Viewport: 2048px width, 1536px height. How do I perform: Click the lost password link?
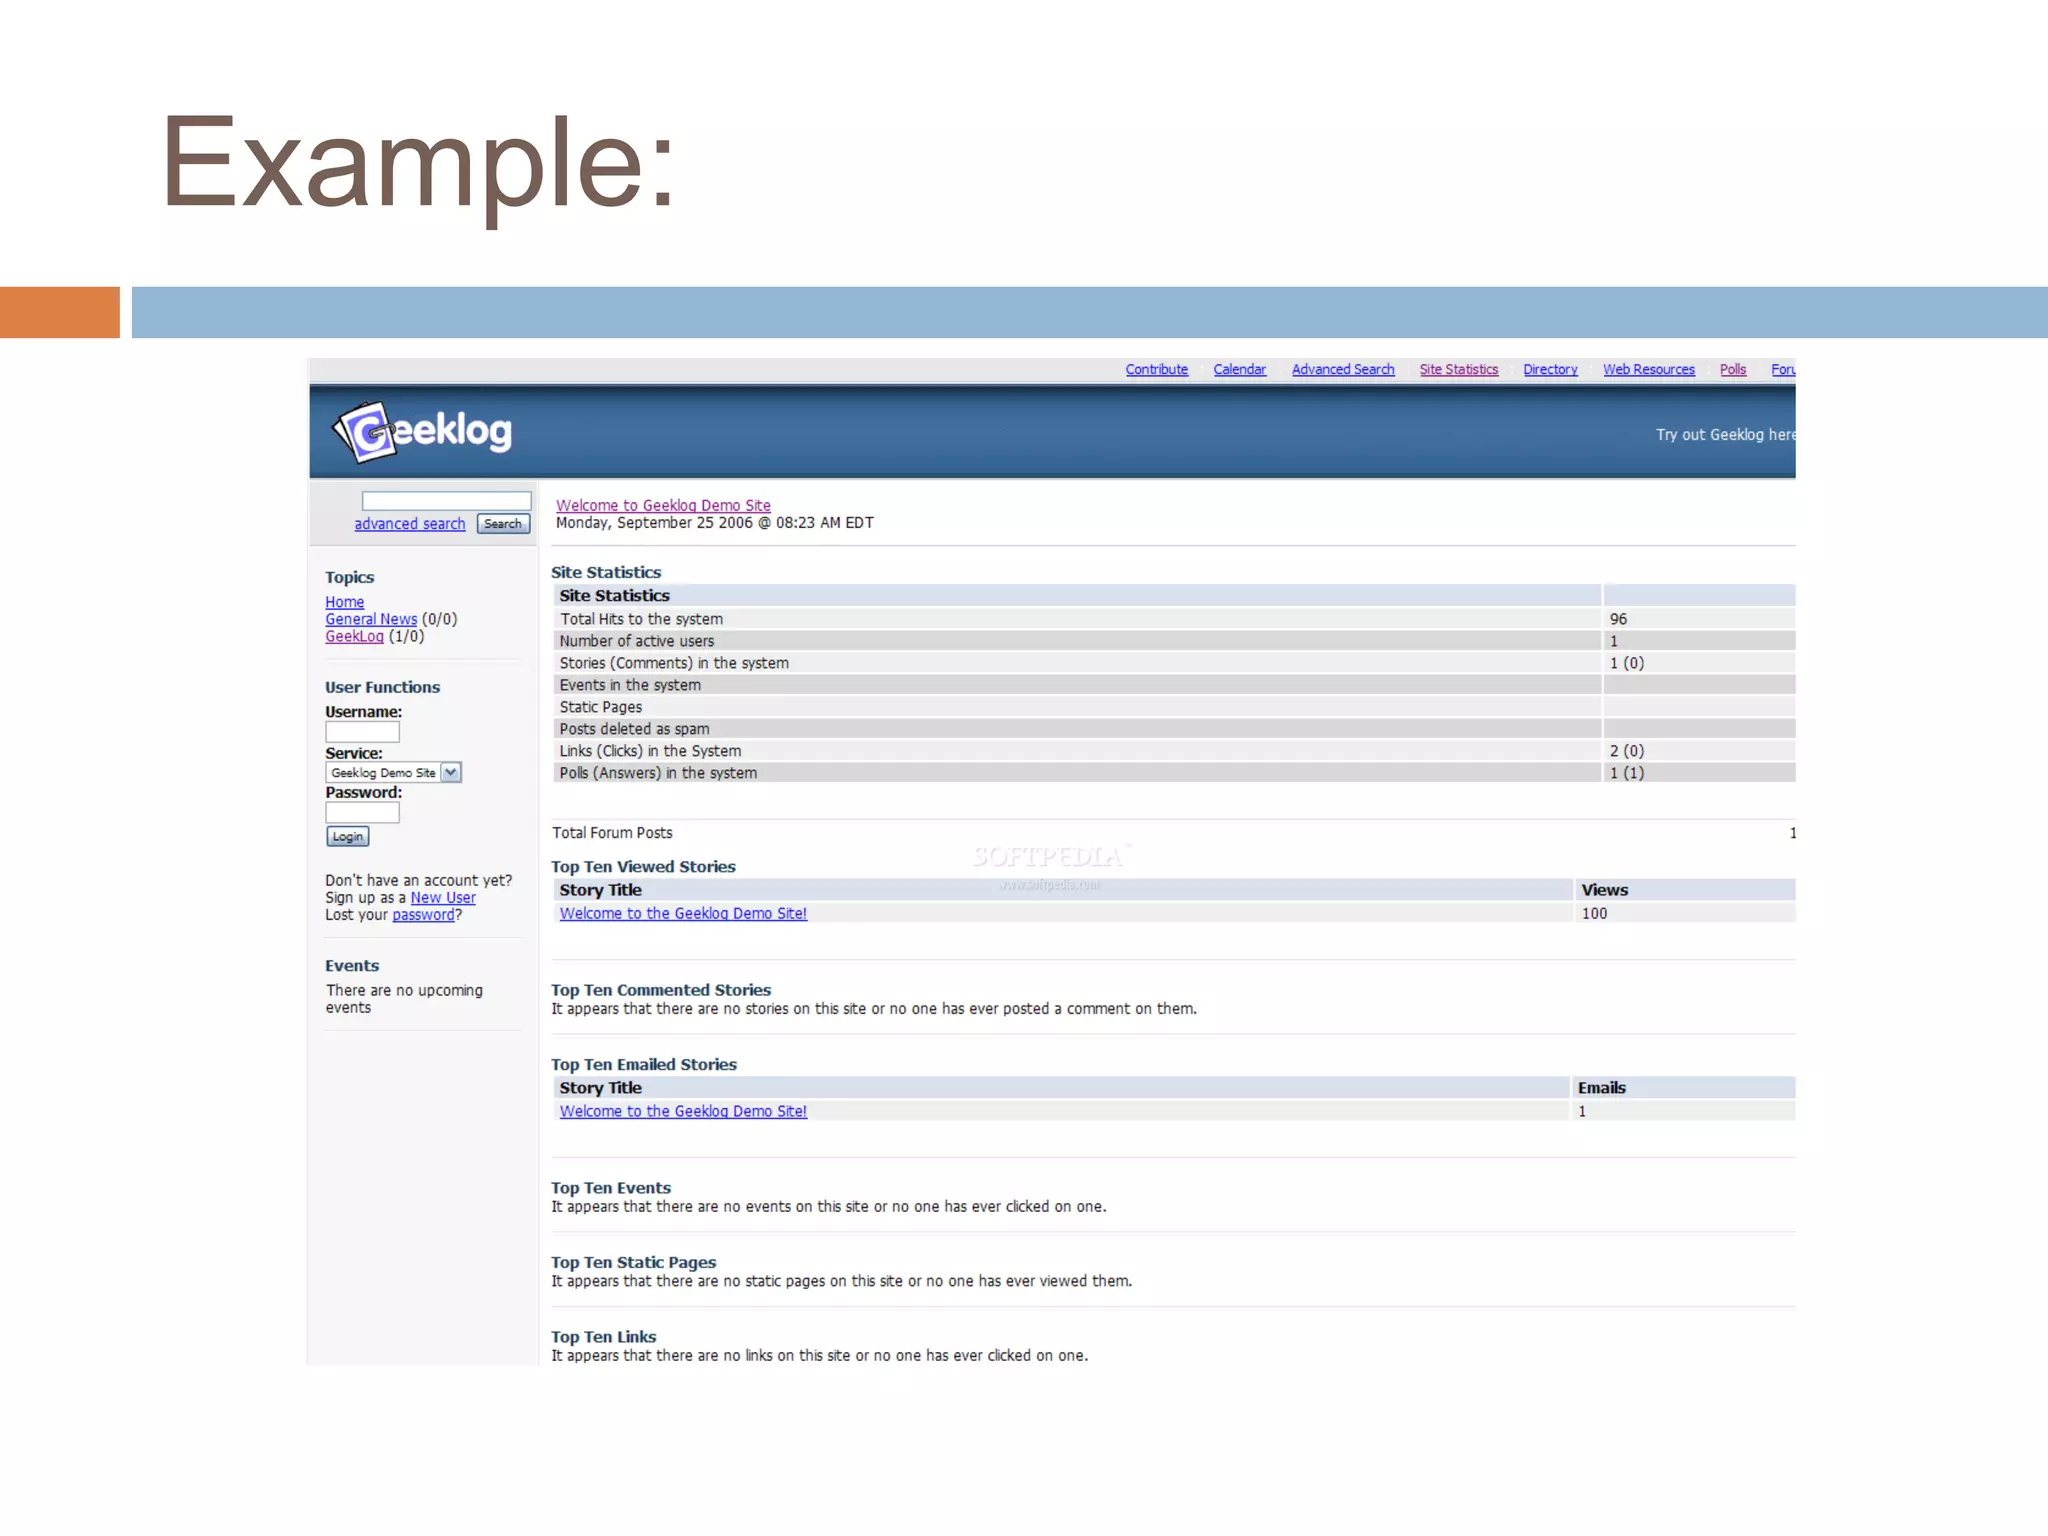pos(423,915)
